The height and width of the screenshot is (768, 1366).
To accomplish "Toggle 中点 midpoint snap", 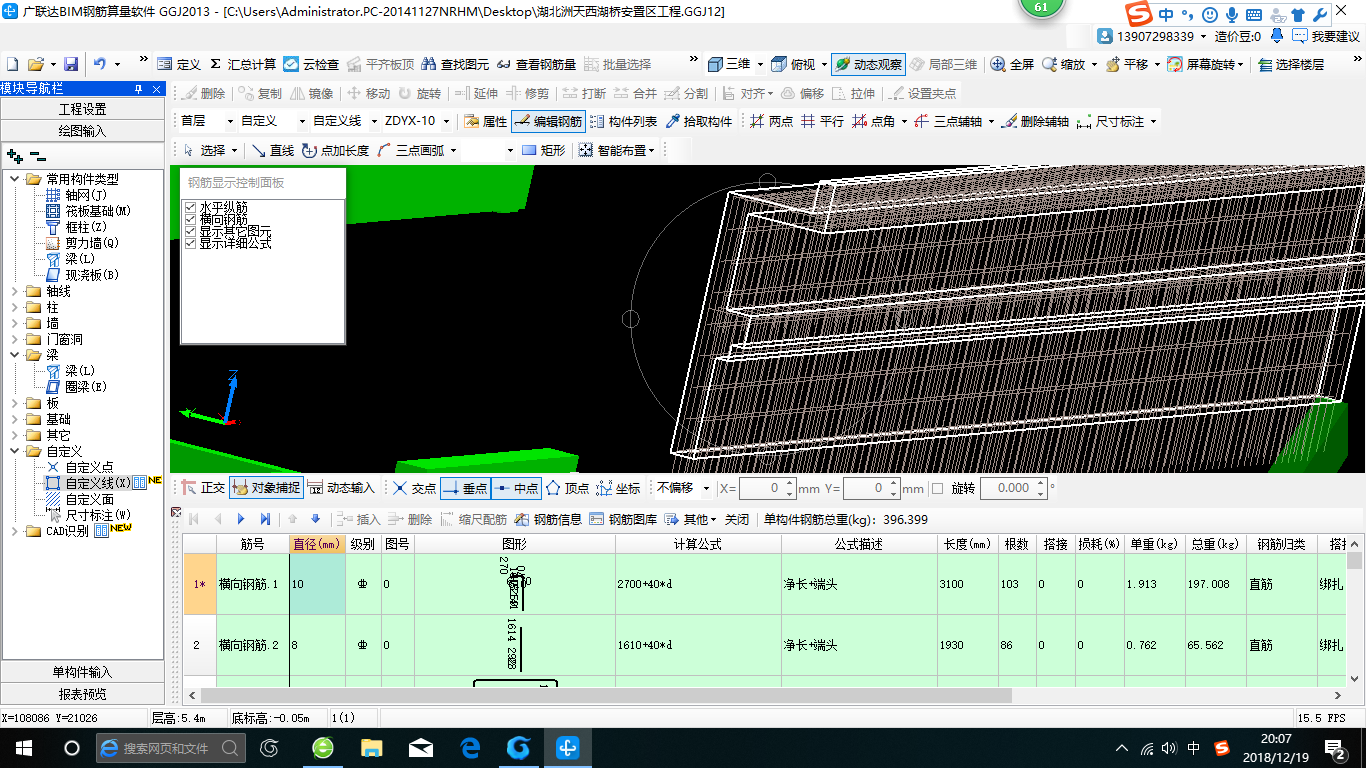I will [x=516, y=488].
